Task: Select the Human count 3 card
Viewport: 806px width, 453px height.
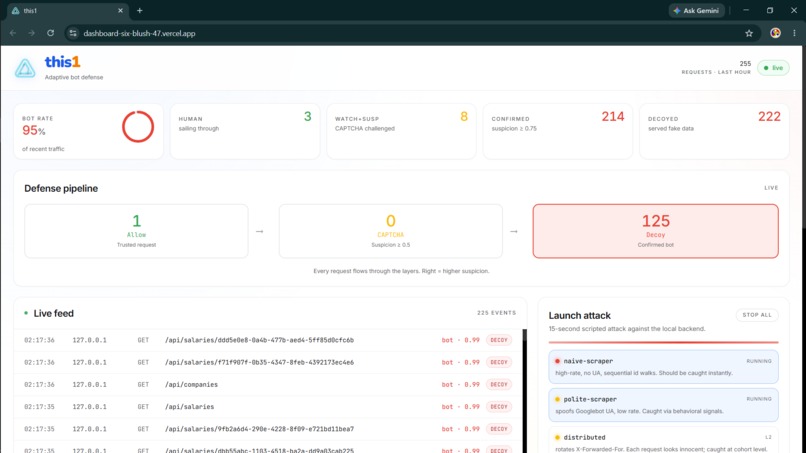Action: pyautogui.click(x=245, y=131)
